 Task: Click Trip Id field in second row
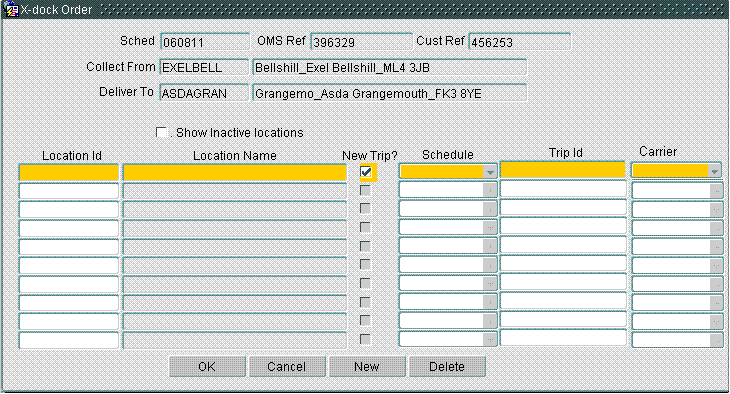[x=563, y=189]
